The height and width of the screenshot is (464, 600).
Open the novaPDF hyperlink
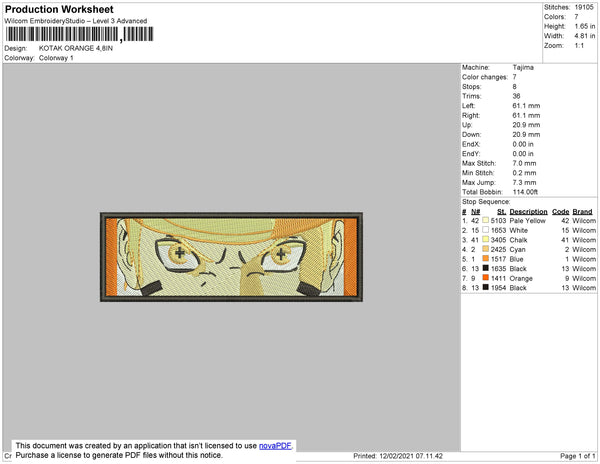[x=275, y=446]
